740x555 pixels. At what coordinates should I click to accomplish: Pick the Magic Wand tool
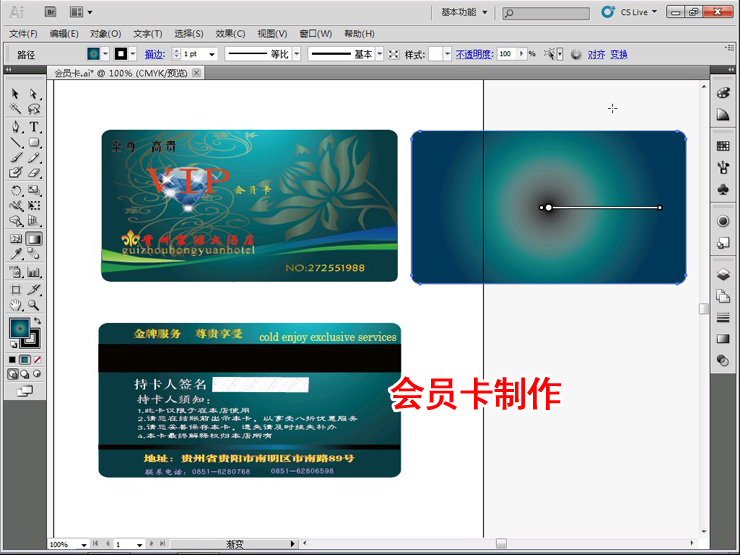[16, 110]
